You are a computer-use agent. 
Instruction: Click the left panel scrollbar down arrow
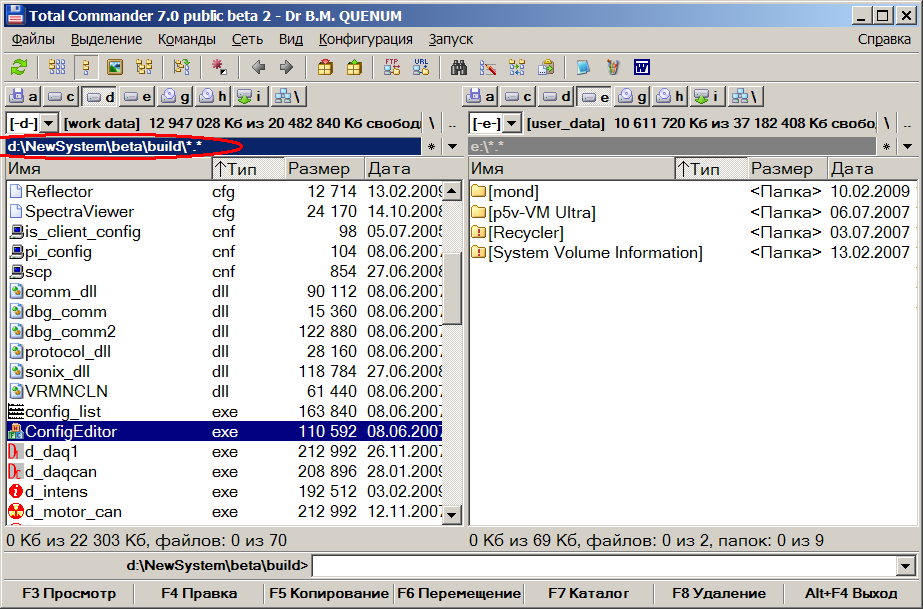pos(451,514)
